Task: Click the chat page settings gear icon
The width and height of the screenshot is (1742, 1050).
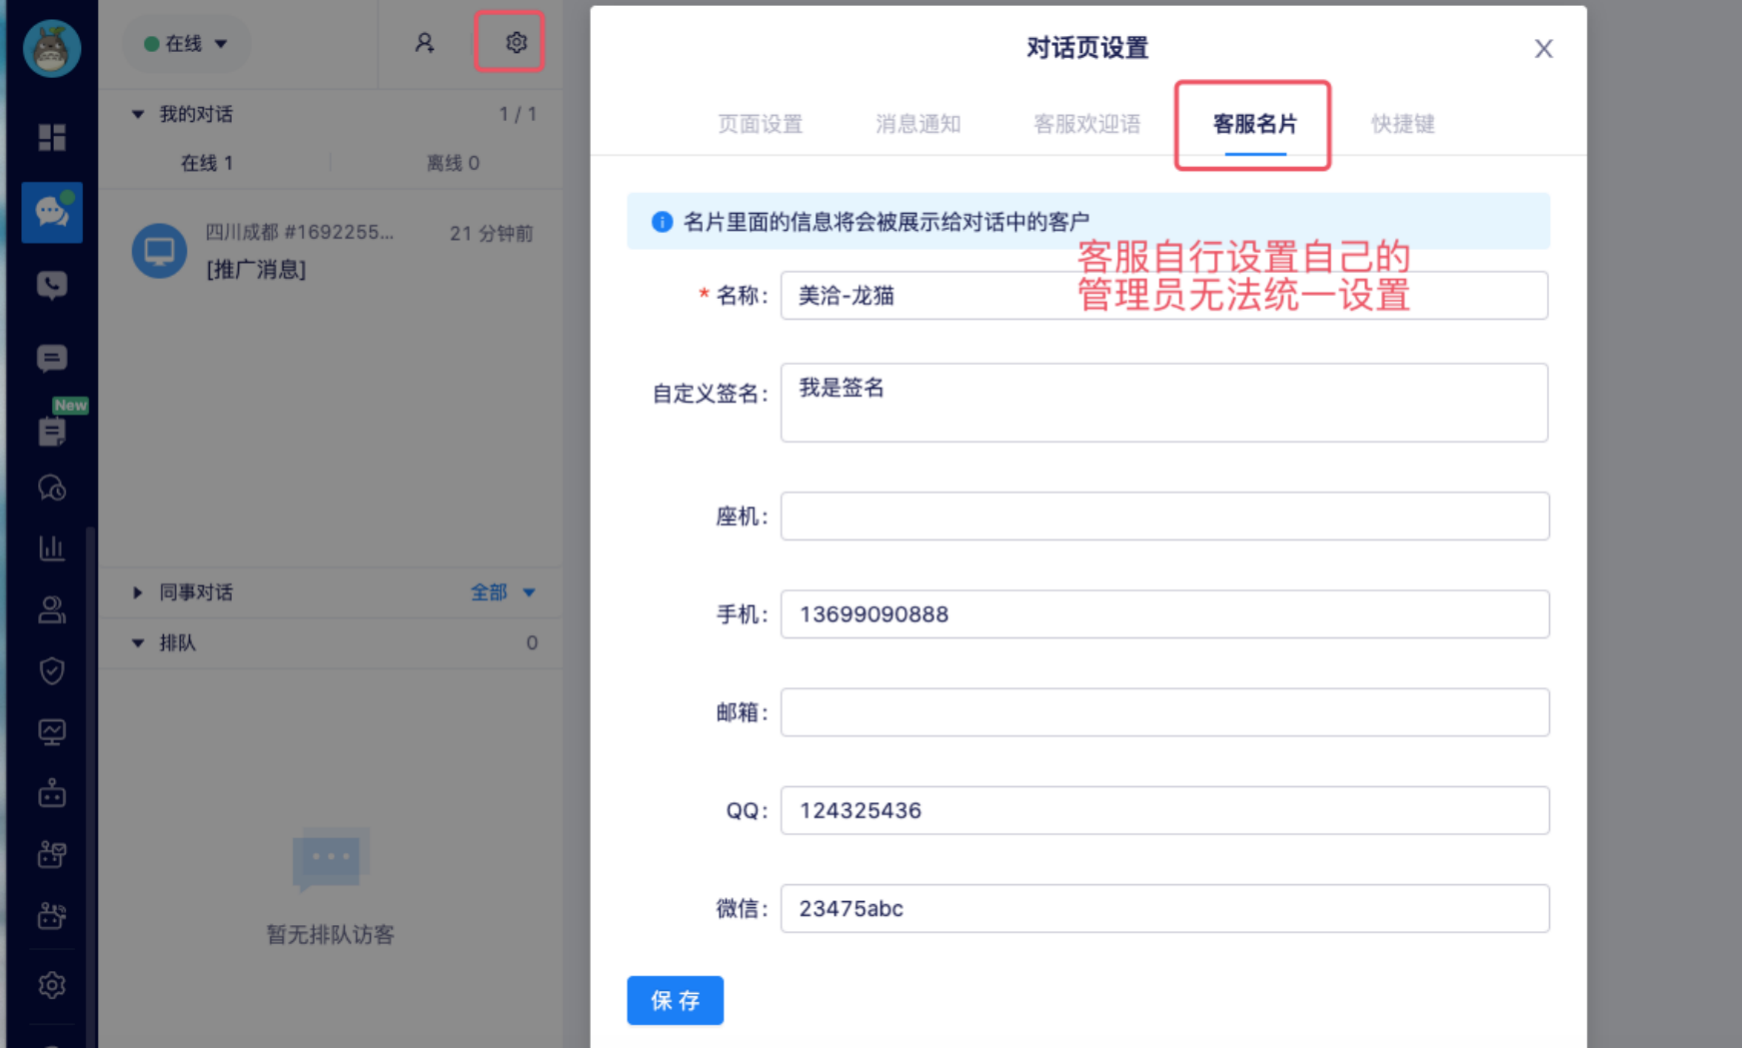Action: point(516,42)
